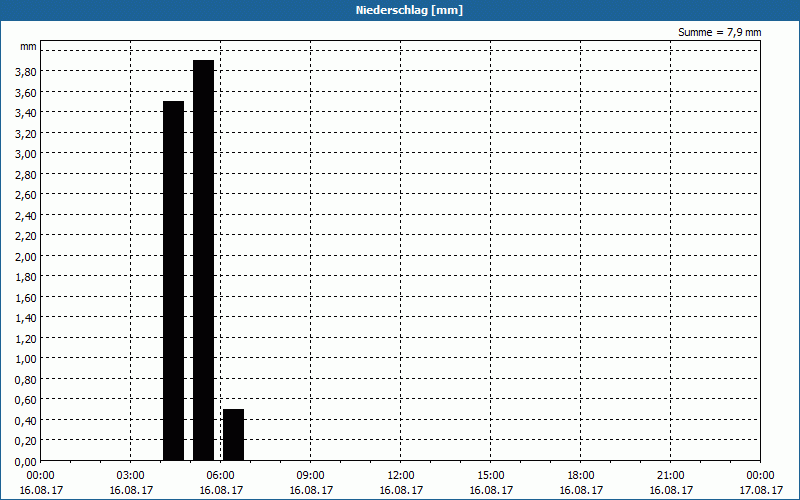800x500 pixels.
Task: Click the small 0,50 mm precipitation bar
Action: click(234, 435)
